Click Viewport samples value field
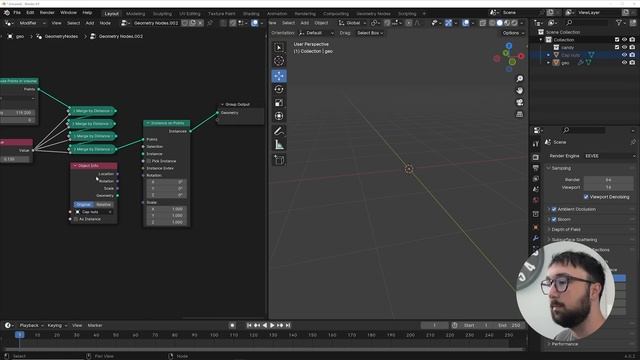 coord(609,187)
